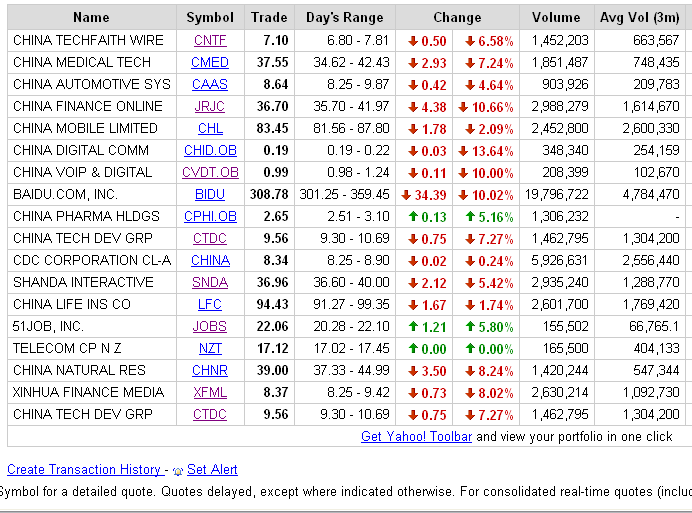
Task: Open Create Transaction History link
Action: tap(84, 469)
